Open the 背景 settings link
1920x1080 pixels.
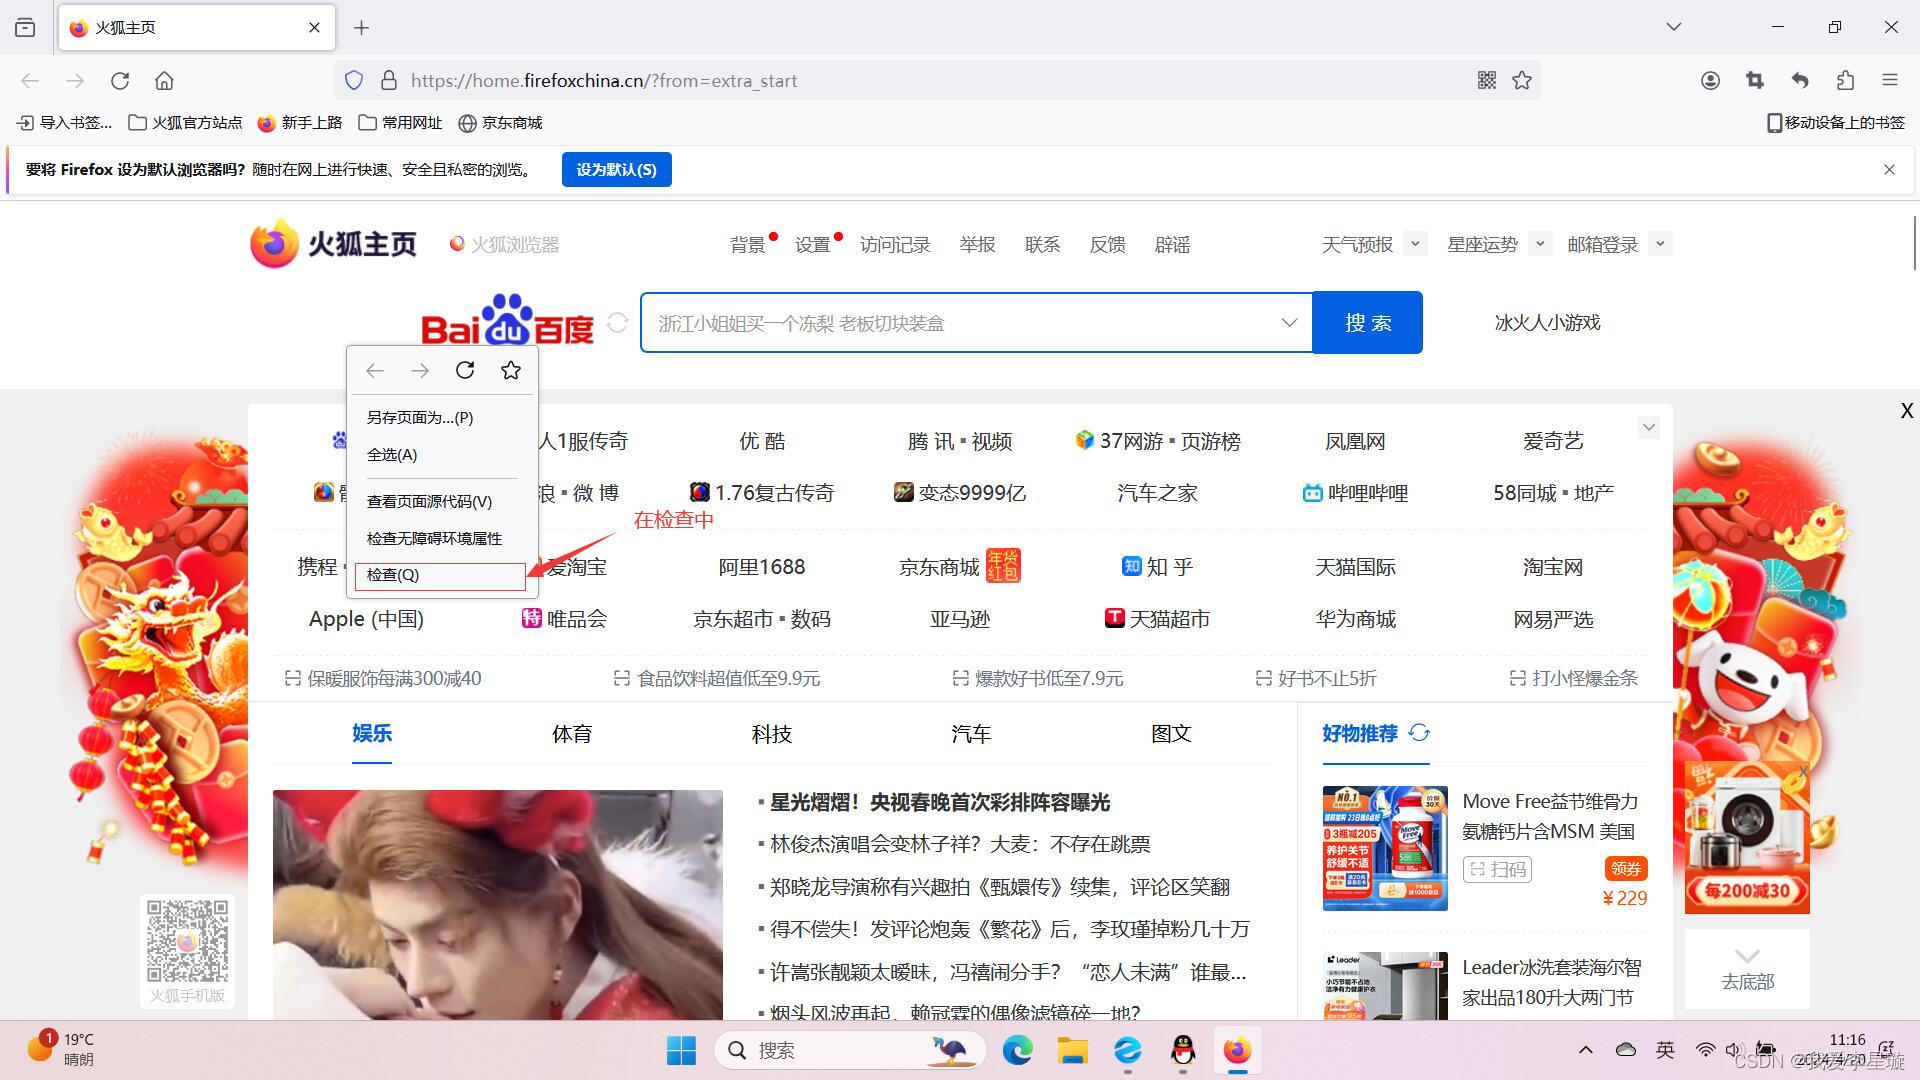[747, 245]
